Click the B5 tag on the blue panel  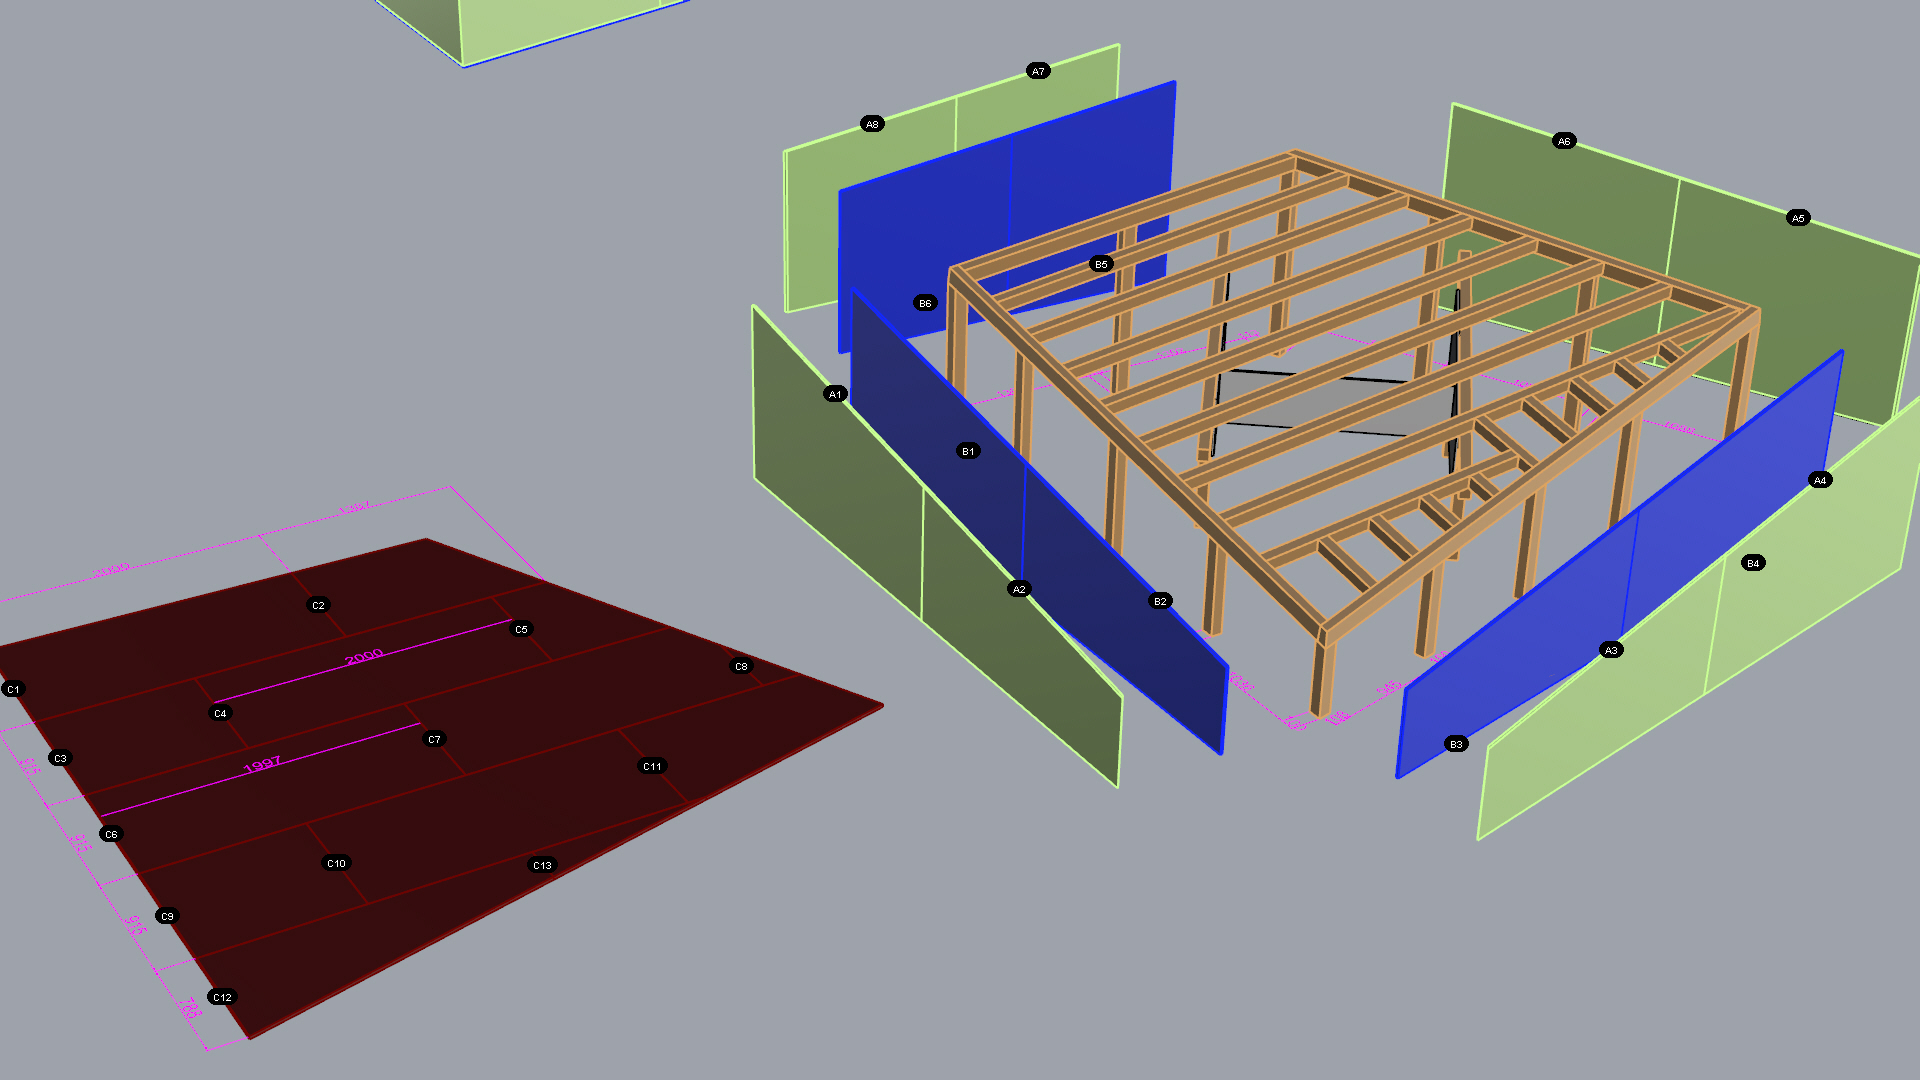[1101, 264]
